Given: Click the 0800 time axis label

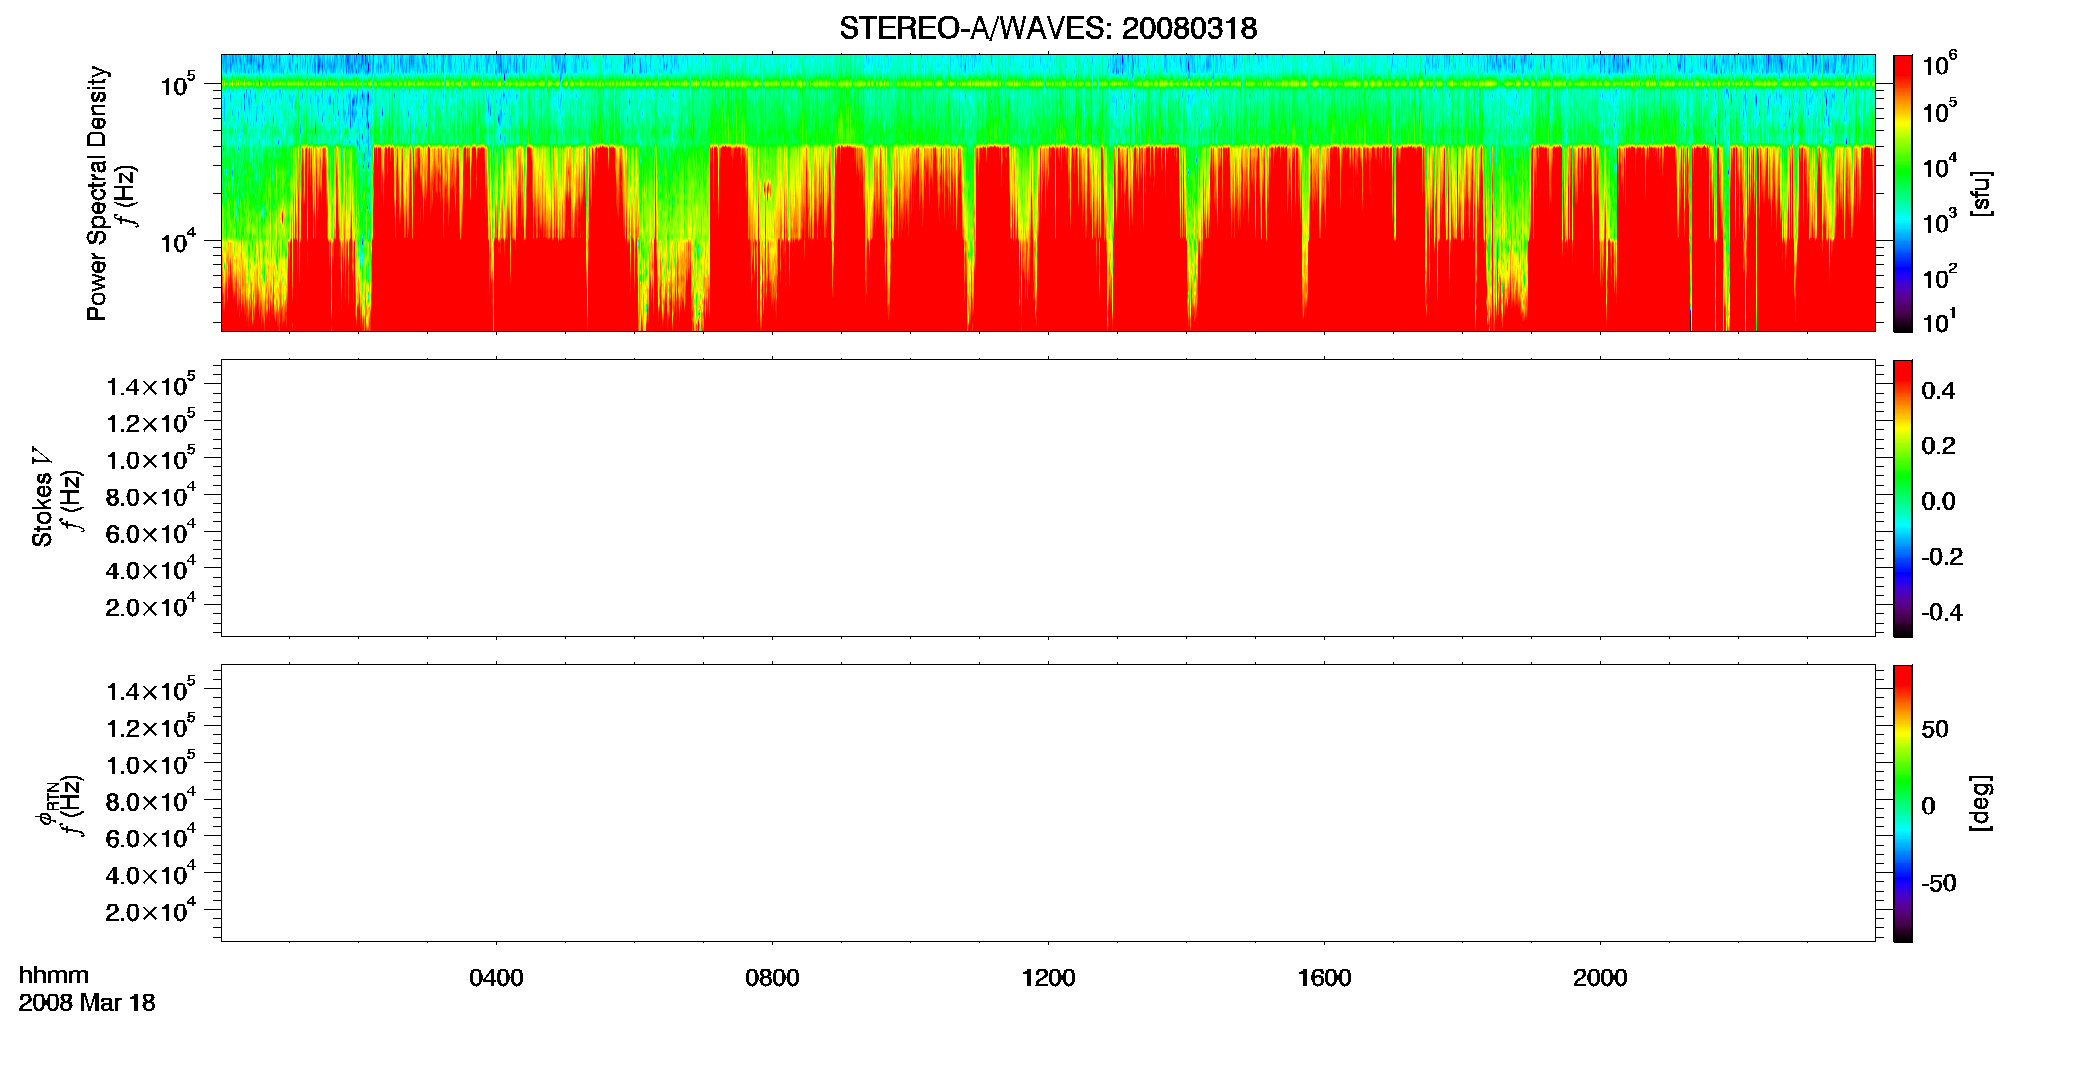Looking at the screenshot, I should click(772, 978).
